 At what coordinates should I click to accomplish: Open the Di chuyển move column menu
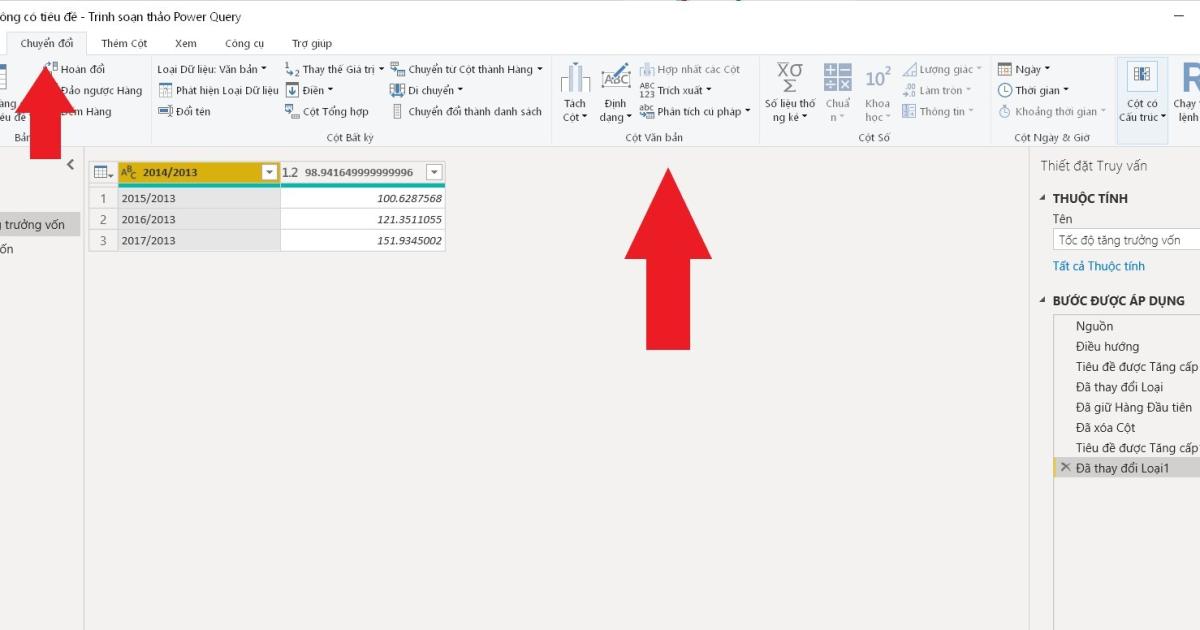click(427, 90)
